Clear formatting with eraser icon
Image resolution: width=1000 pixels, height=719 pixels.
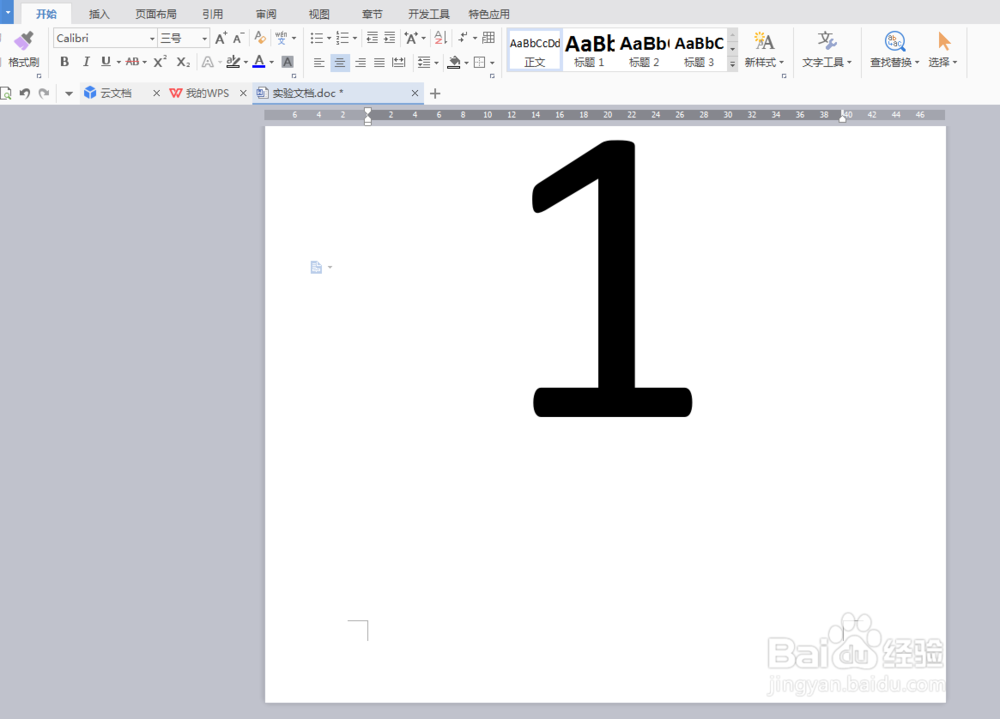[x=260, y=38]
